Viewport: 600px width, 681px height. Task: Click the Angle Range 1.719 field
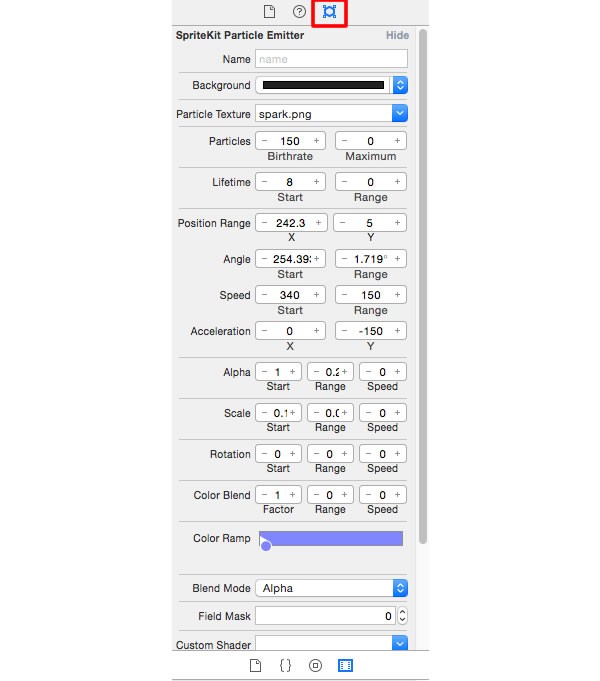coord(371,259)
